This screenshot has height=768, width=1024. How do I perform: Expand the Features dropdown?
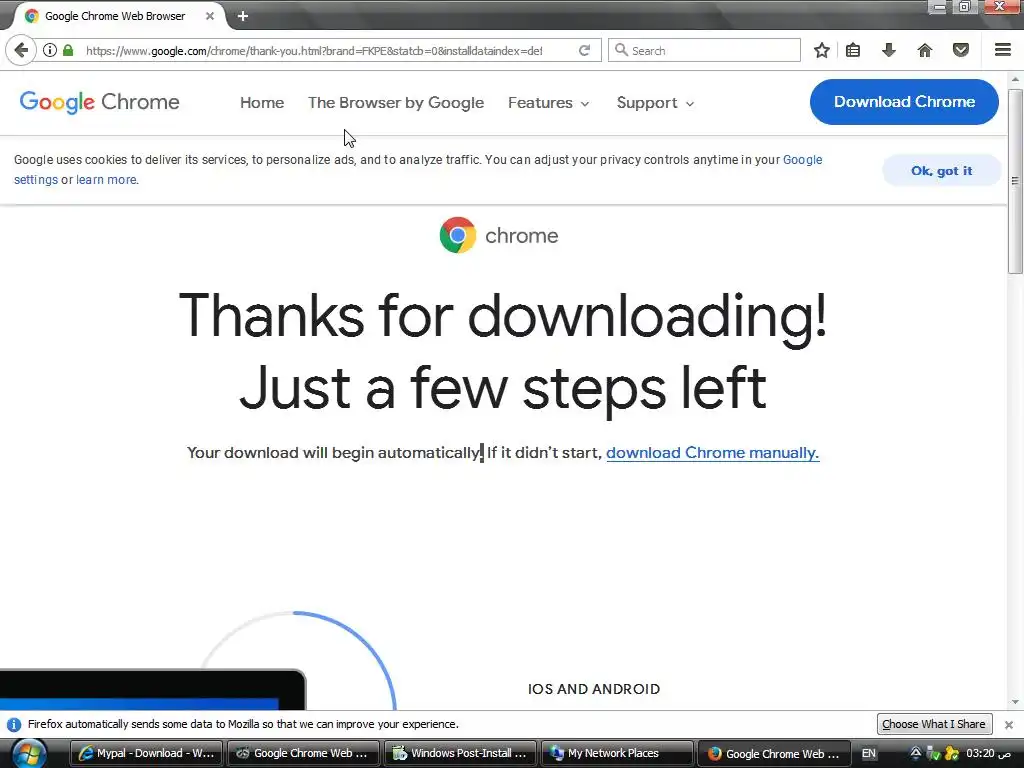tap(549, 103)
